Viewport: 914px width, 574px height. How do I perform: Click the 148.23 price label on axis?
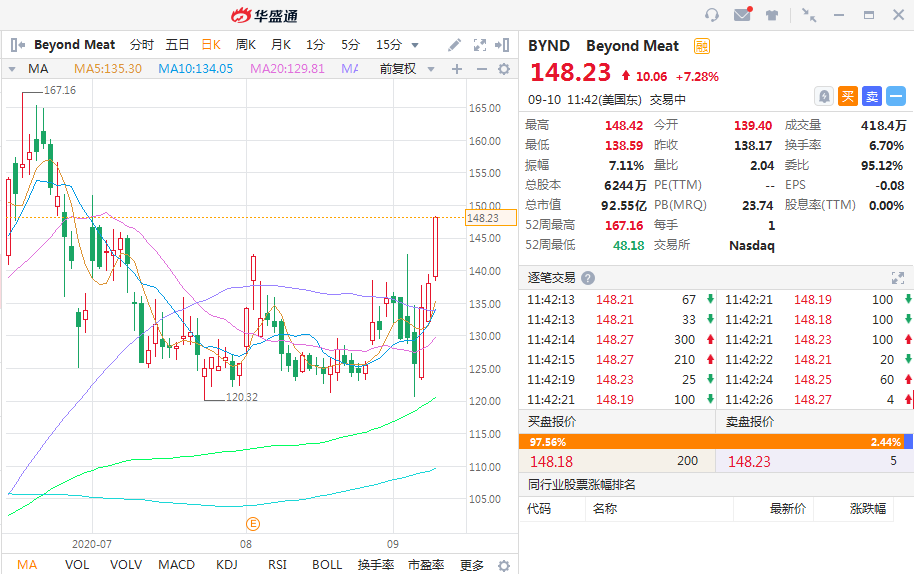[491, 218]
